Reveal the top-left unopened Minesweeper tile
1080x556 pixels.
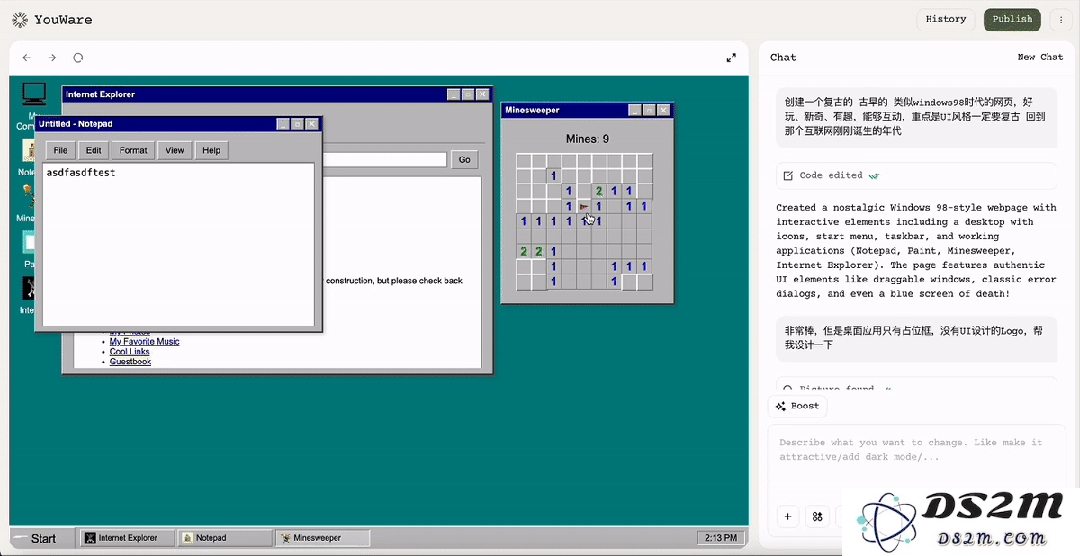(x=523, y=161)
